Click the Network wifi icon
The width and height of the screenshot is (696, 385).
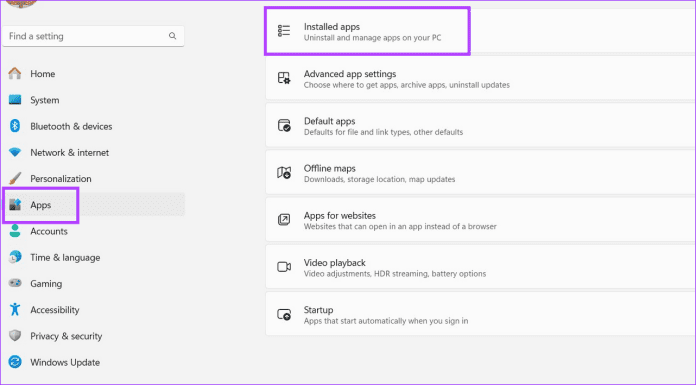[15, 152]
